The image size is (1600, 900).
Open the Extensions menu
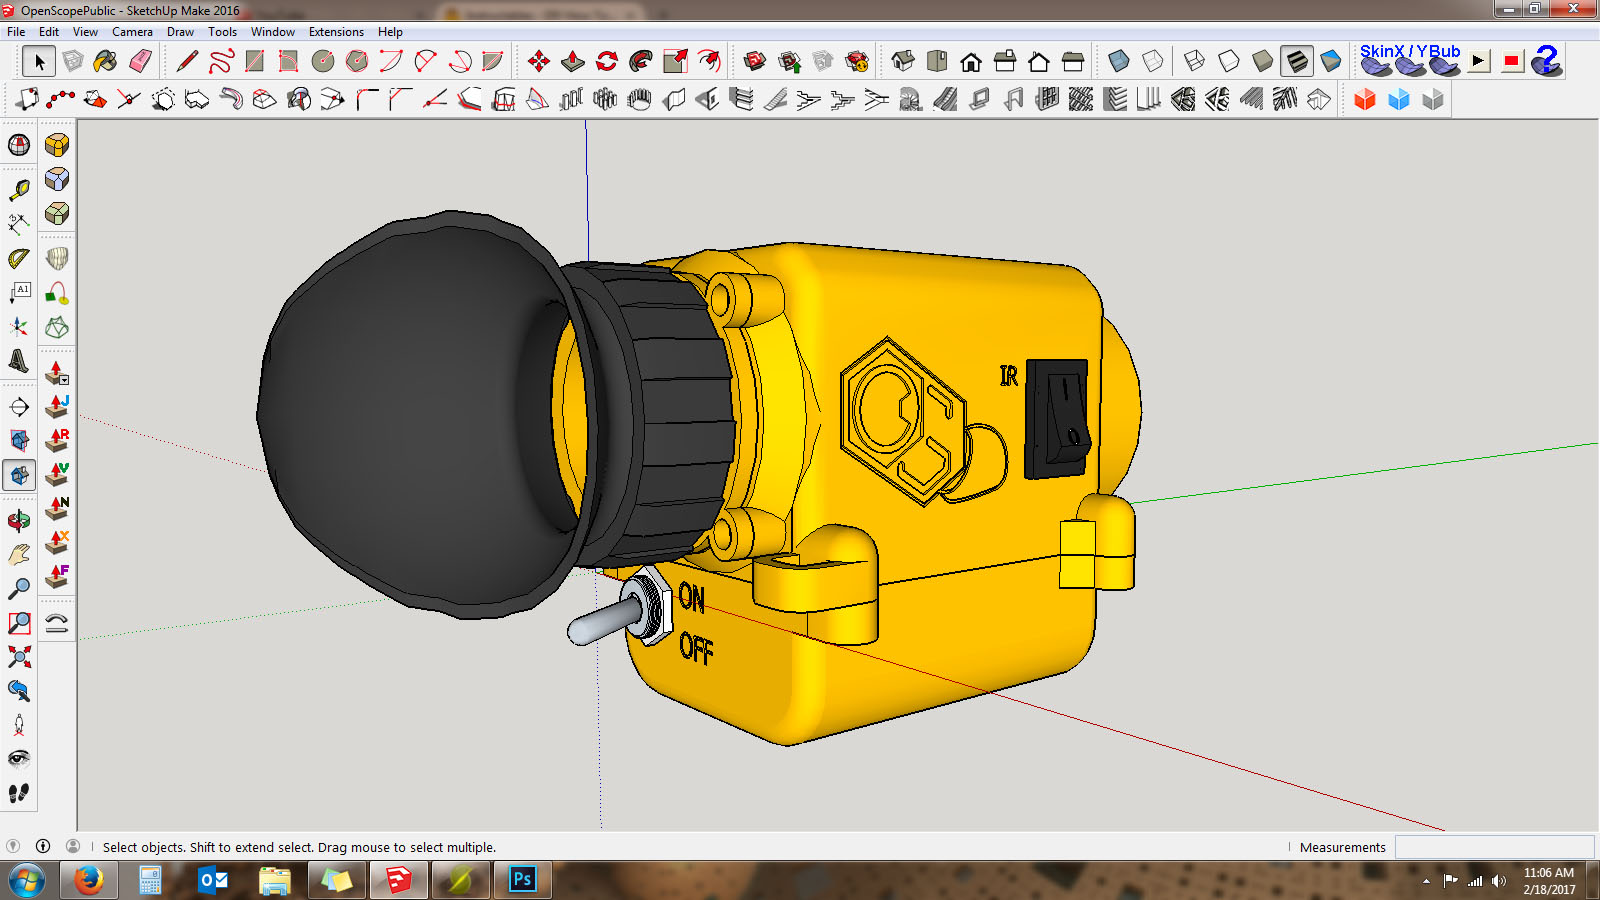336,32
